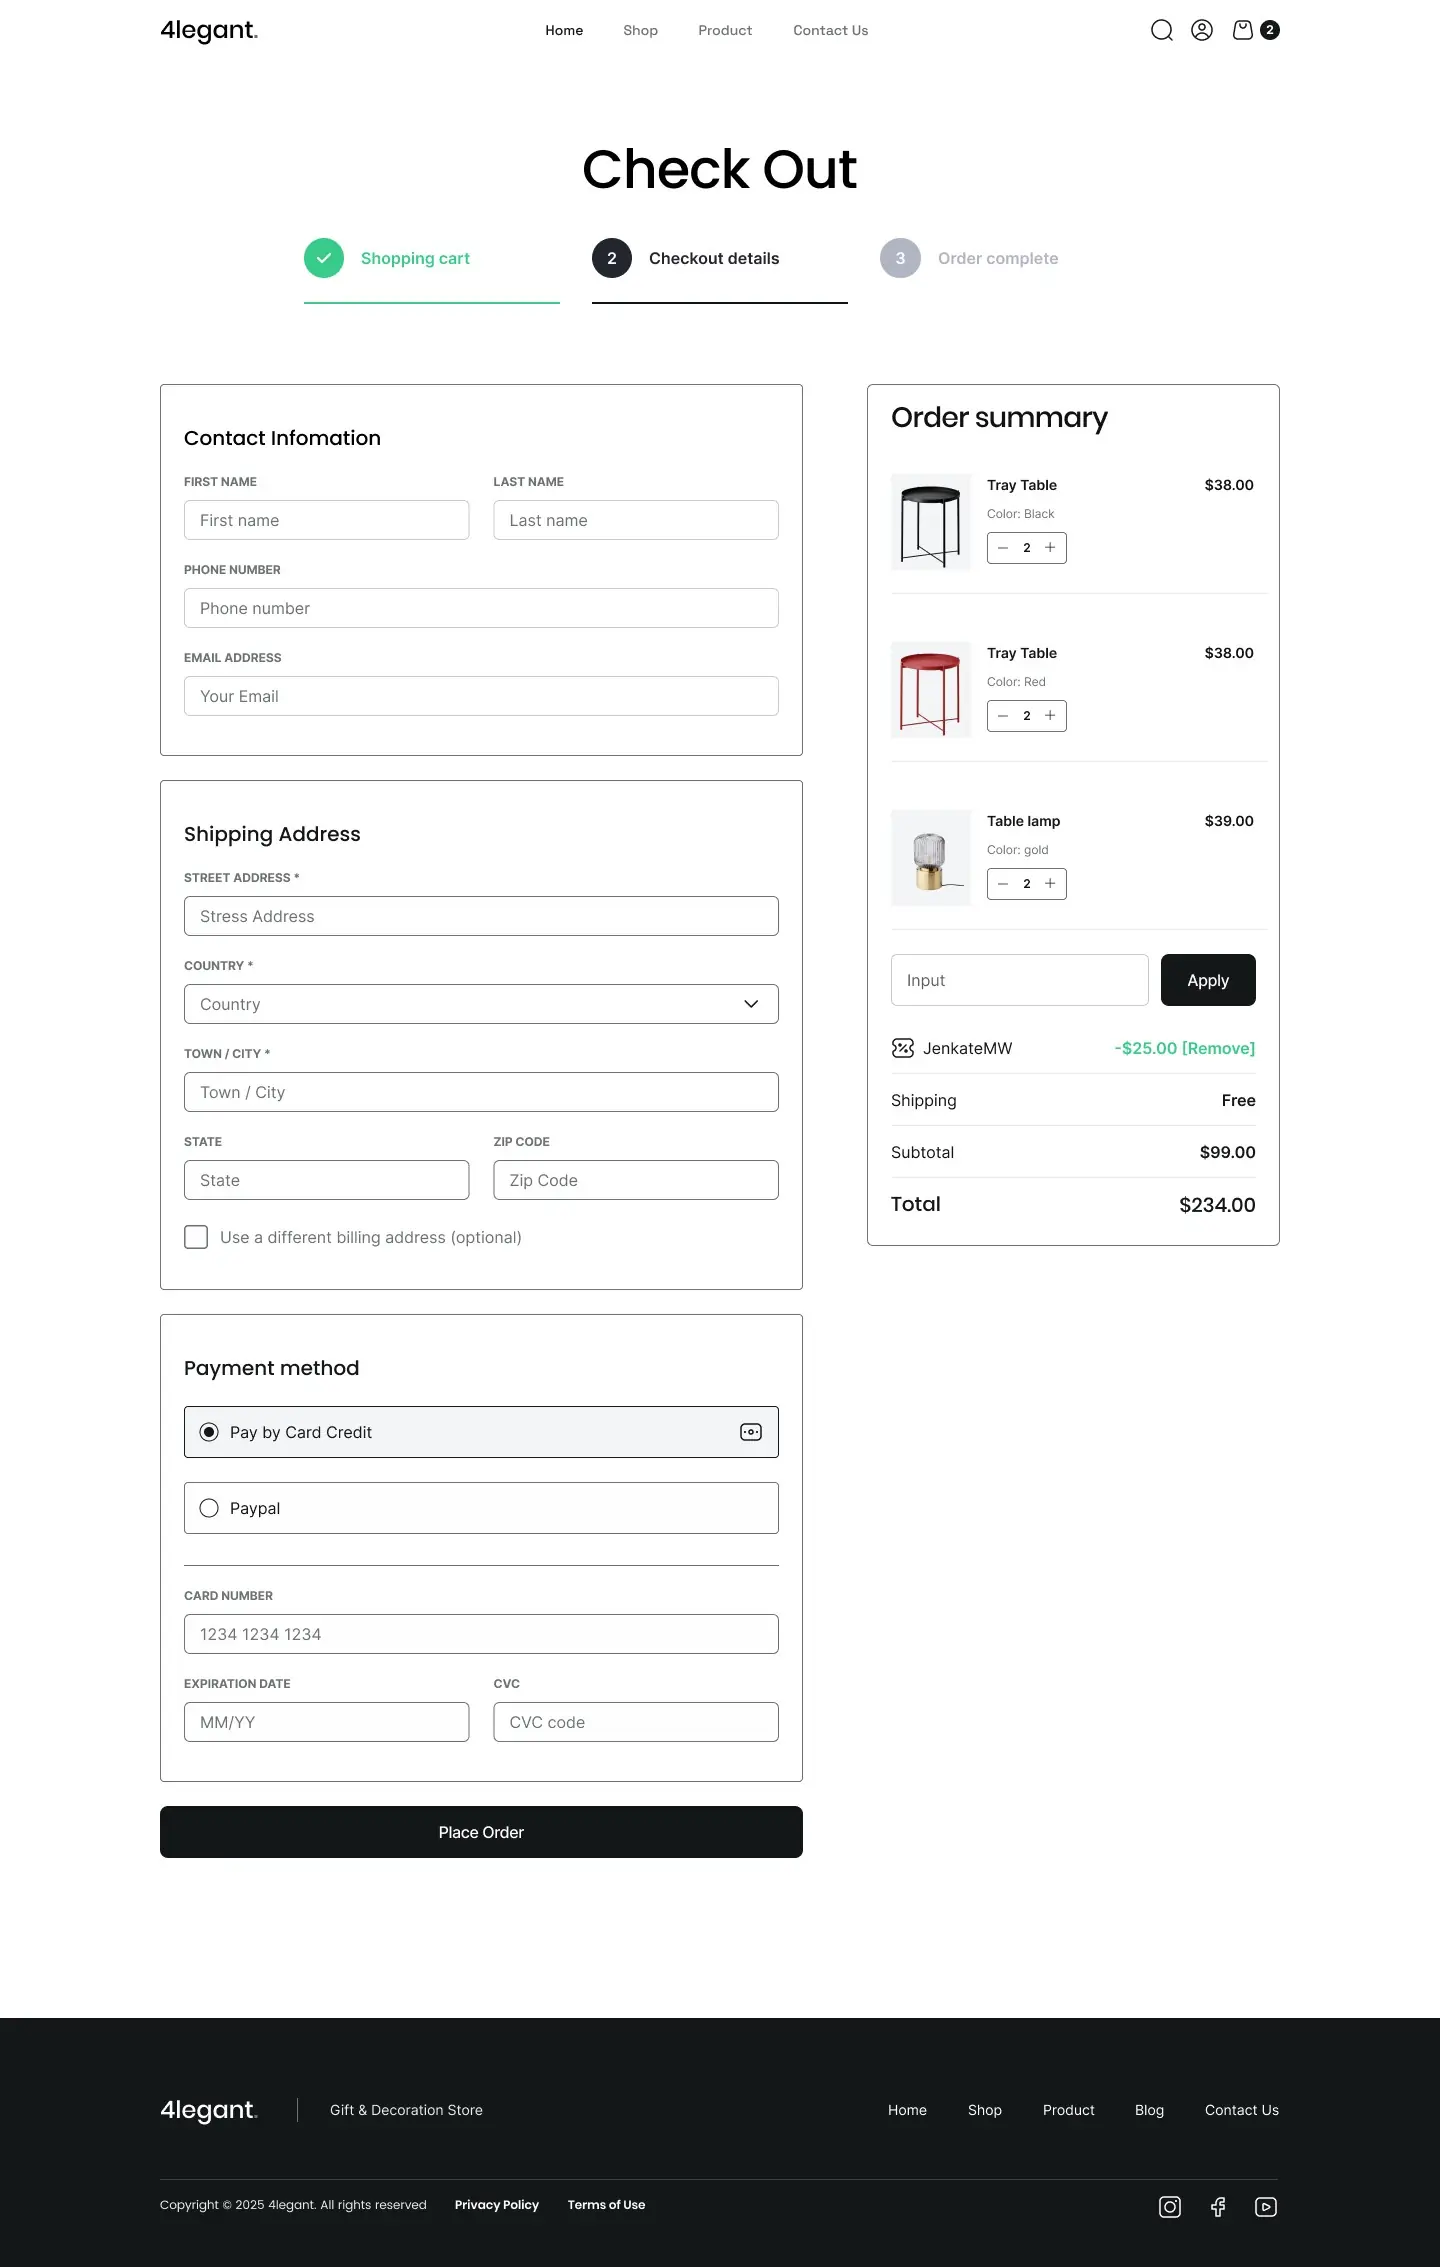This screenshot has height=2267, width=1440.
Task: Click the Instagram icon in footer
Action: pyautogui.click(x=1170, y=2207)
